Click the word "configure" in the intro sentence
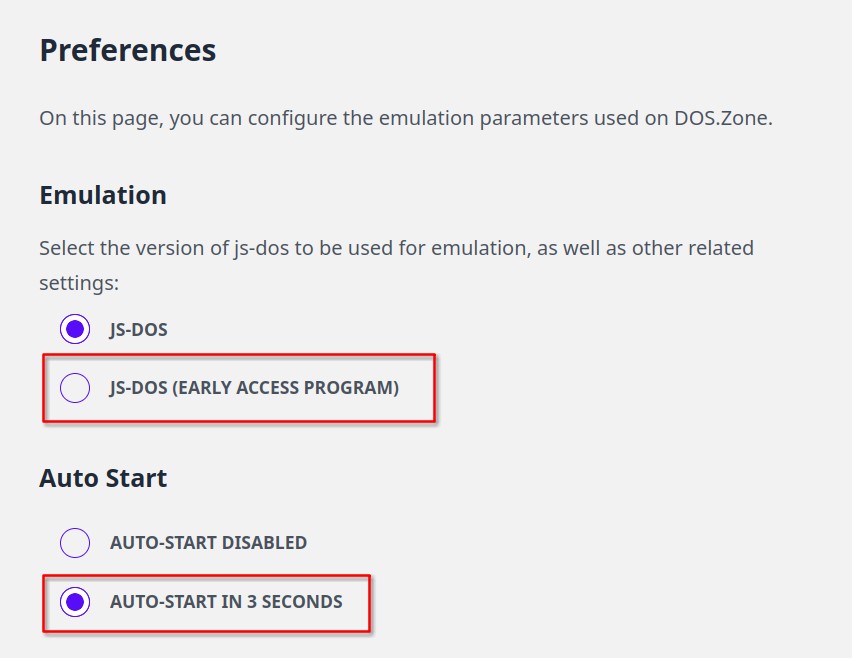Screen dimensions: 852x658 pyautogui.click(x=292, y=118)
